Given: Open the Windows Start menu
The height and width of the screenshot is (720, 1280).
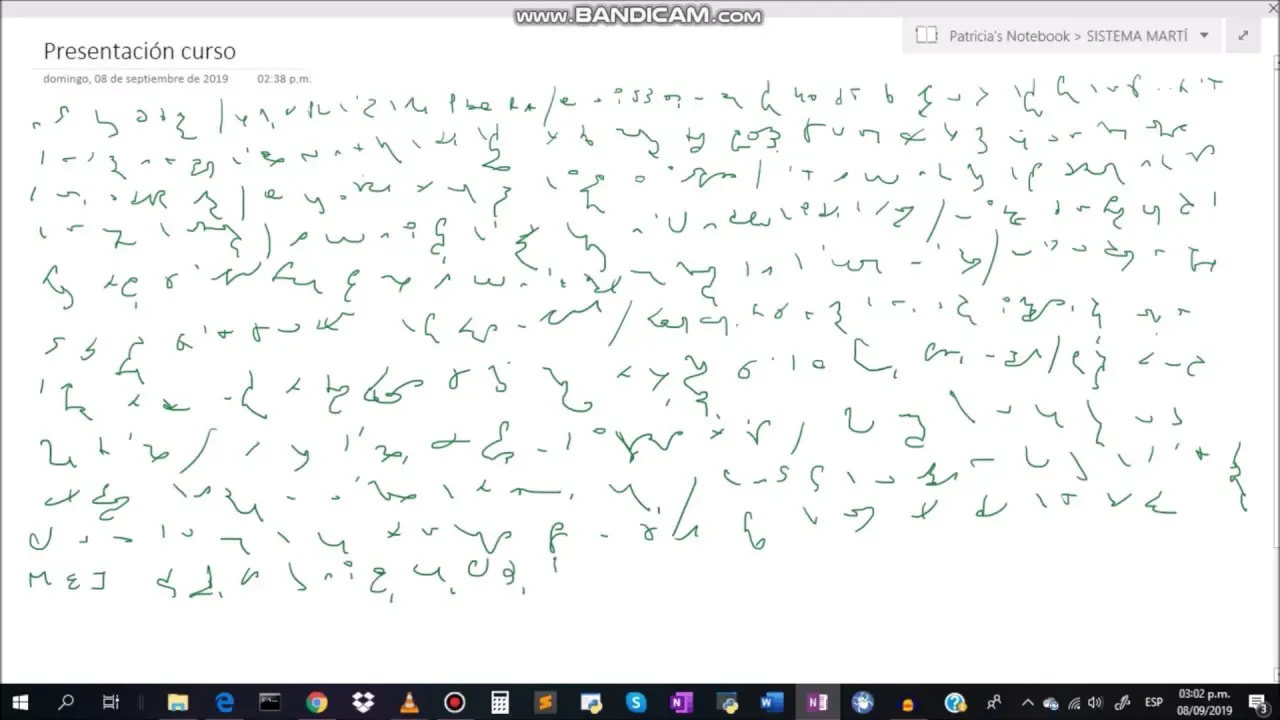Looking at the screenshot, I should tap(20, 702).
